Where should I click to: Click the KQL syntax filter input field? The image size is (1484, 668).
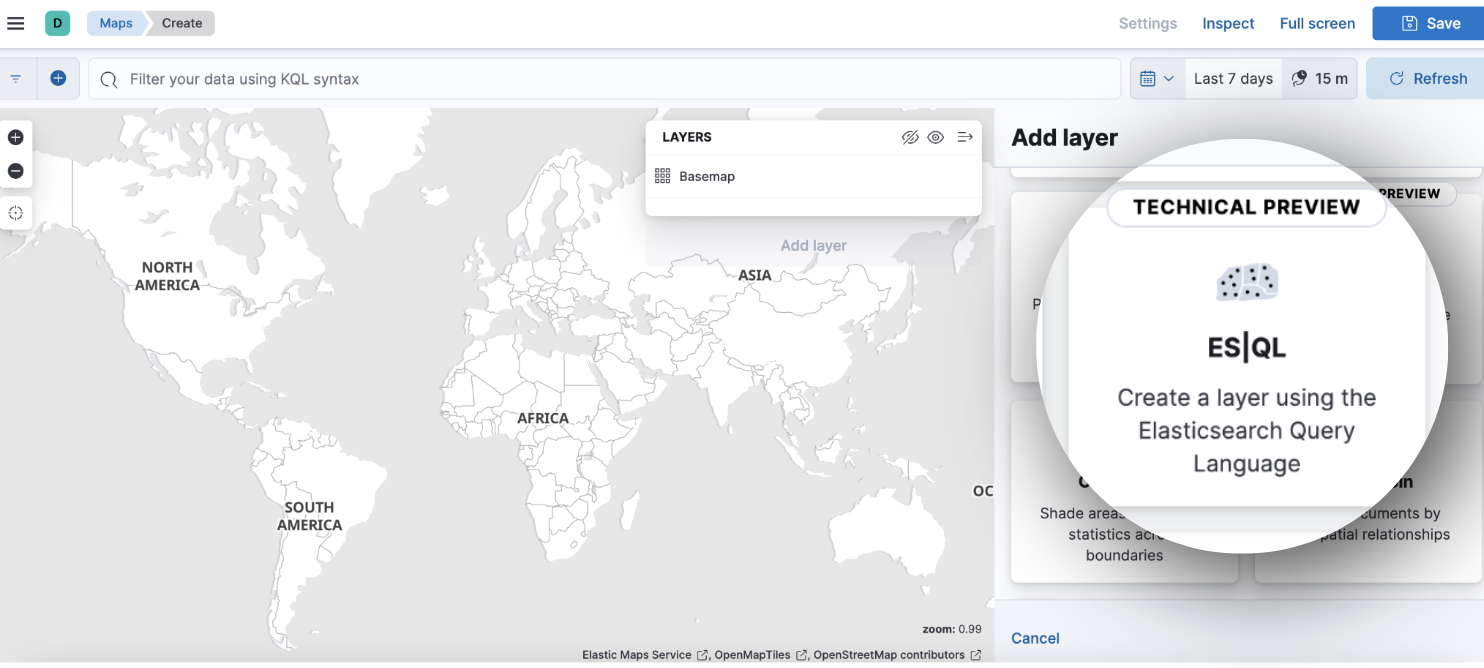point(600,78)
